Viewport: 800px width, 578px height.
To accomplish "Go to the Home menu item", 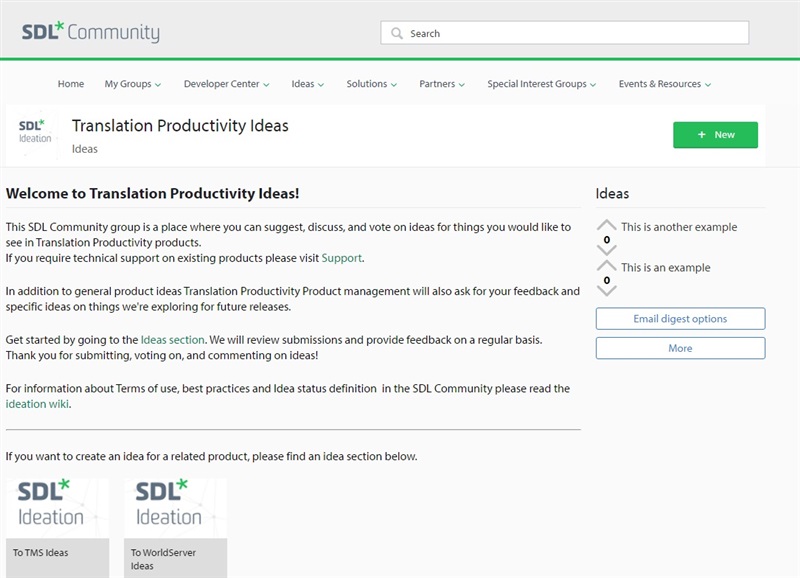I will pos(71,84).
